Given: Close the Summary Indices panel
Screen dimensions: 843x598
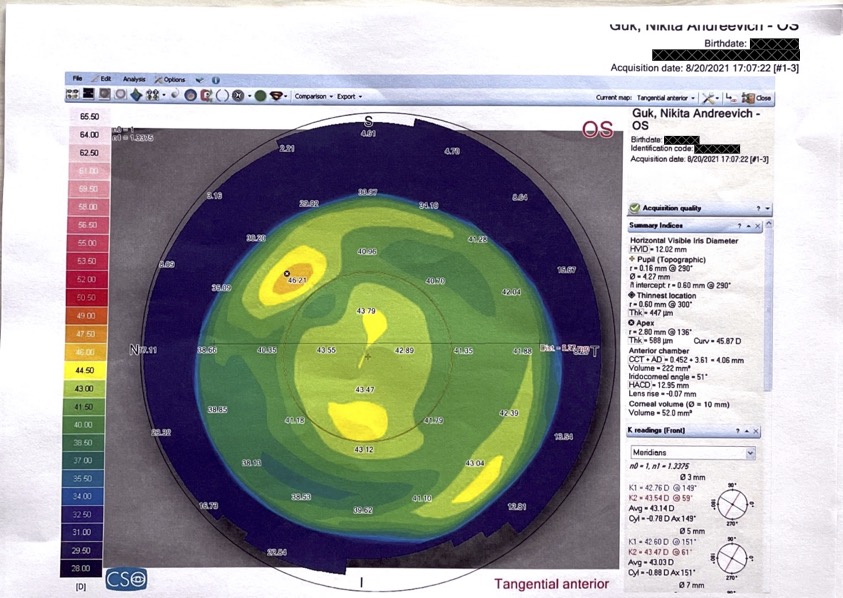Looking at the screenshot, I should [x=758, y=226].
